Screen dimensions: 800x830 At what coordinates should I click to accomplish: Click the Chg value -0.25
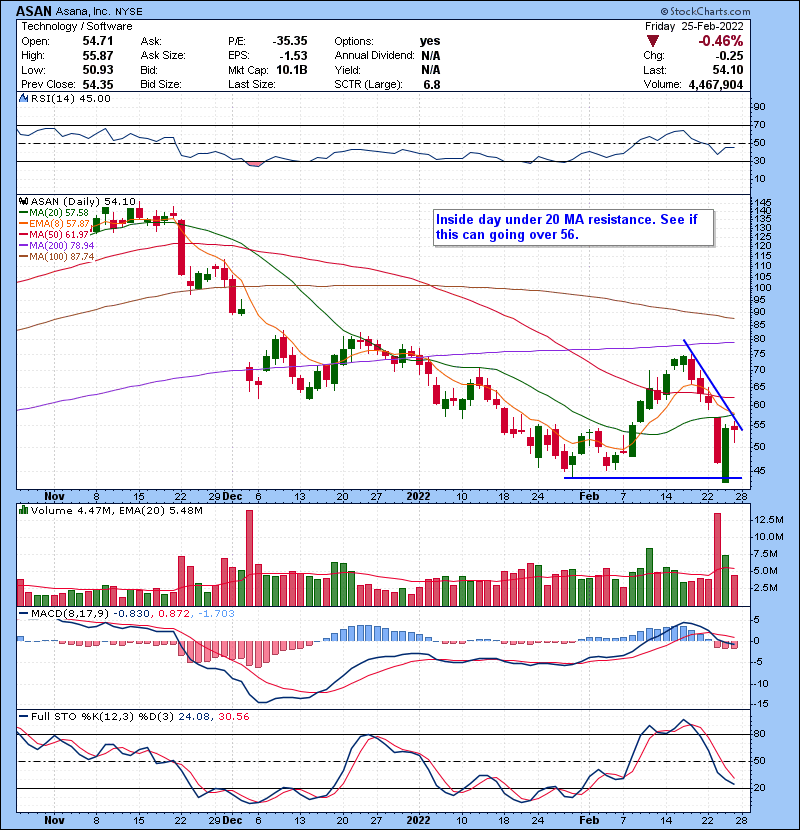[x=730, y=56]
